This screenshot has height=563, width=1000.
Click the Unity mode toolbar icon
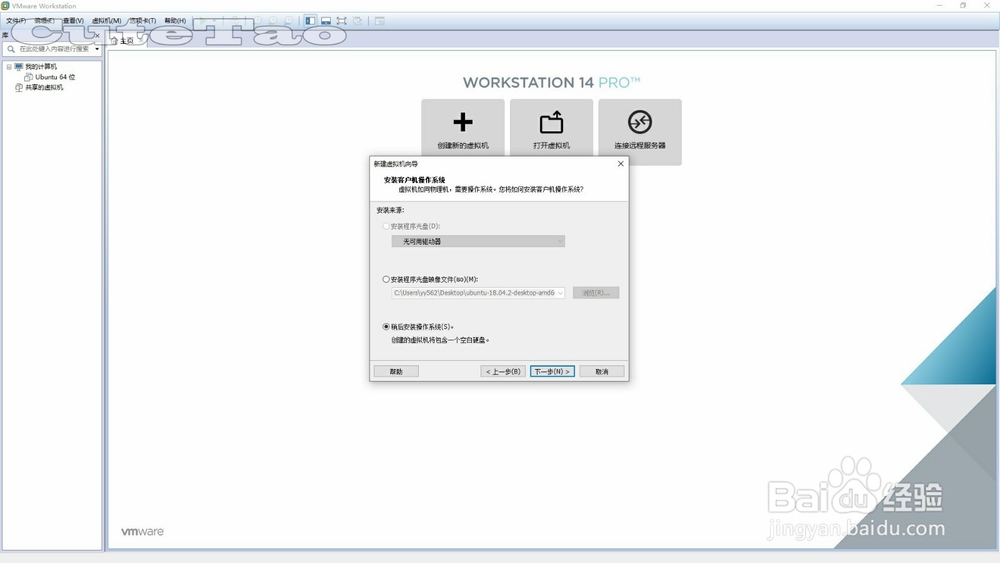point(358,20)
